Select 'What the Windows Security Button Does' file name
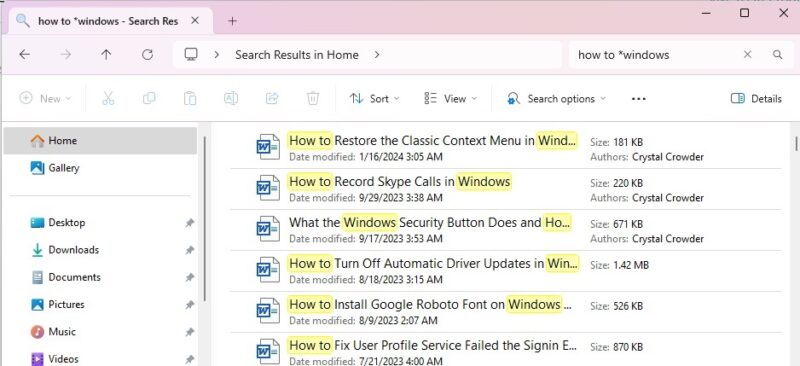 coord(430,223)
